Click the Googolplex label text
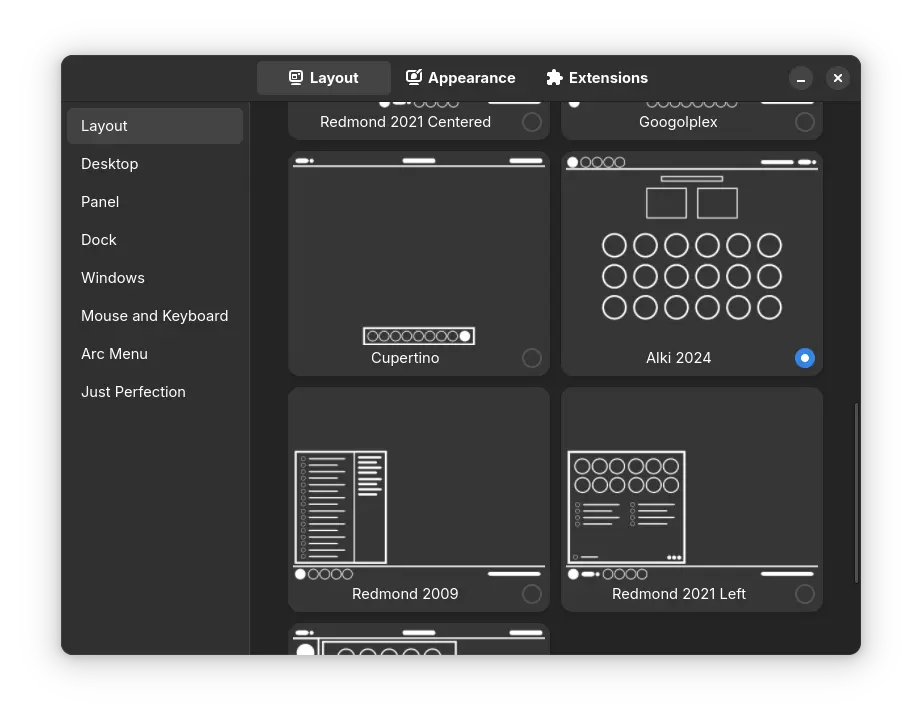Image resolution: width=922 pixels, height=722 pixels. tap(678, 122)
